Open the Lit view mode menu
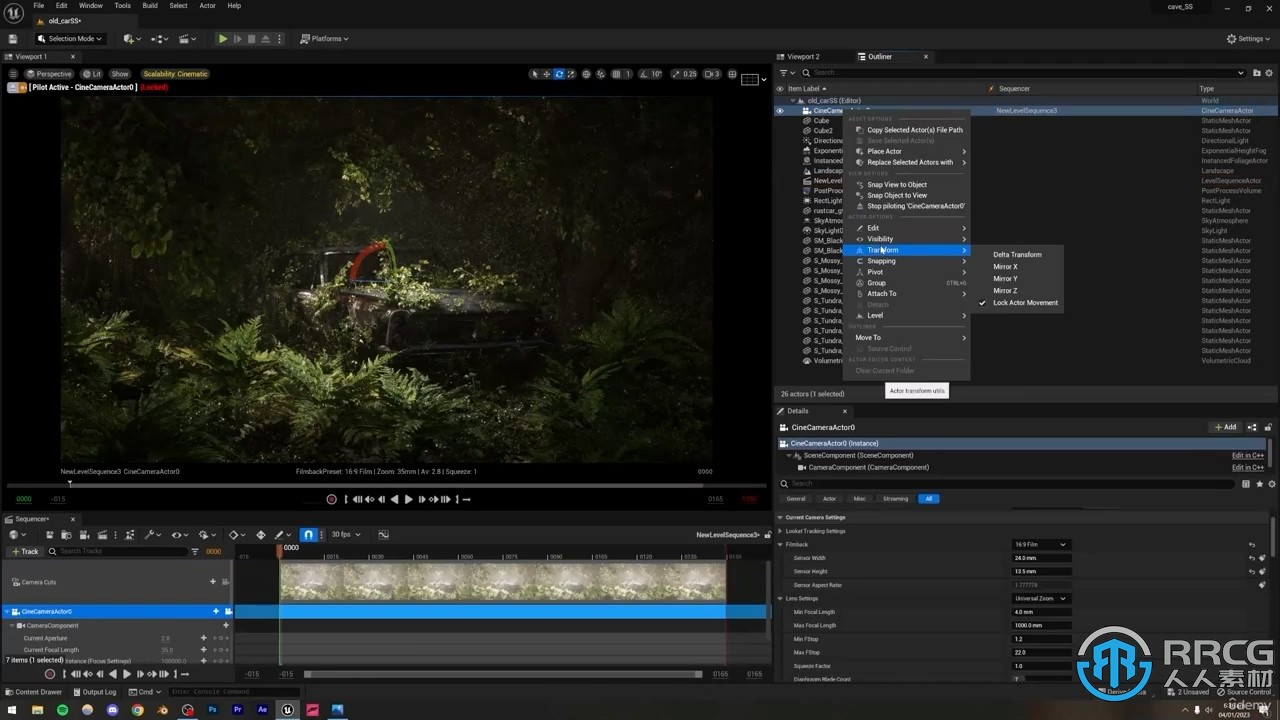The image size is (1280, 720). click(x=92, y=74)
